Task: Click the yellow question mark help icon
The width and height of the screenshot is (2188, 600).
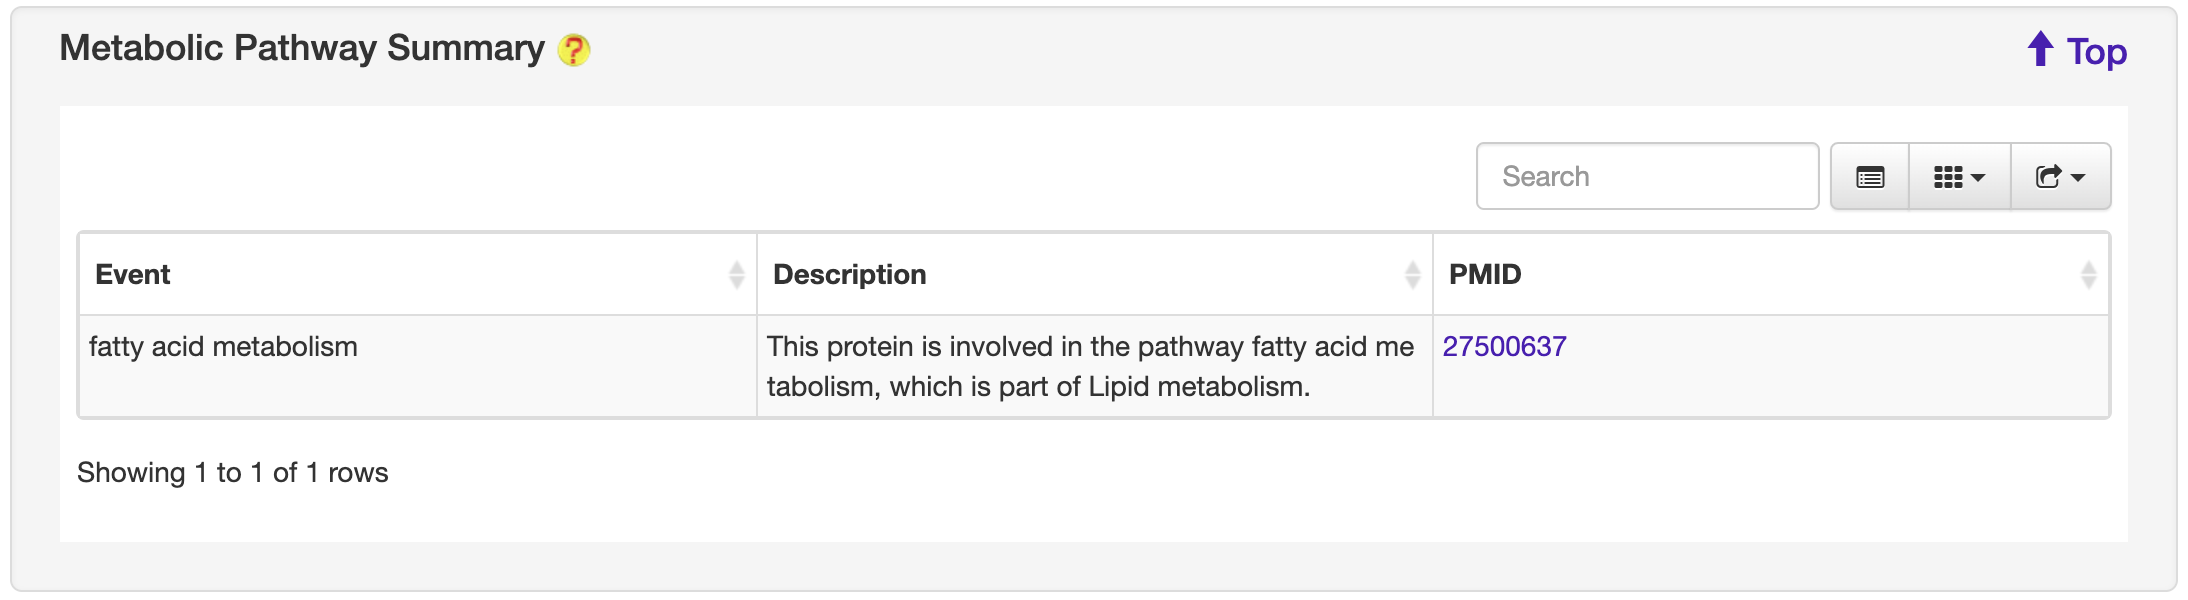Action: 574,50
